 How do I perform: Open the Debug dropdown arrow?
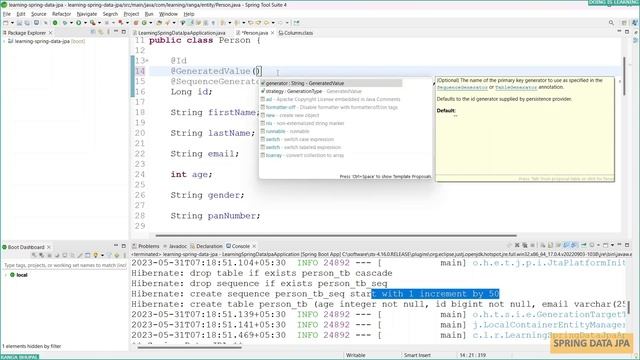click(70, 23)
